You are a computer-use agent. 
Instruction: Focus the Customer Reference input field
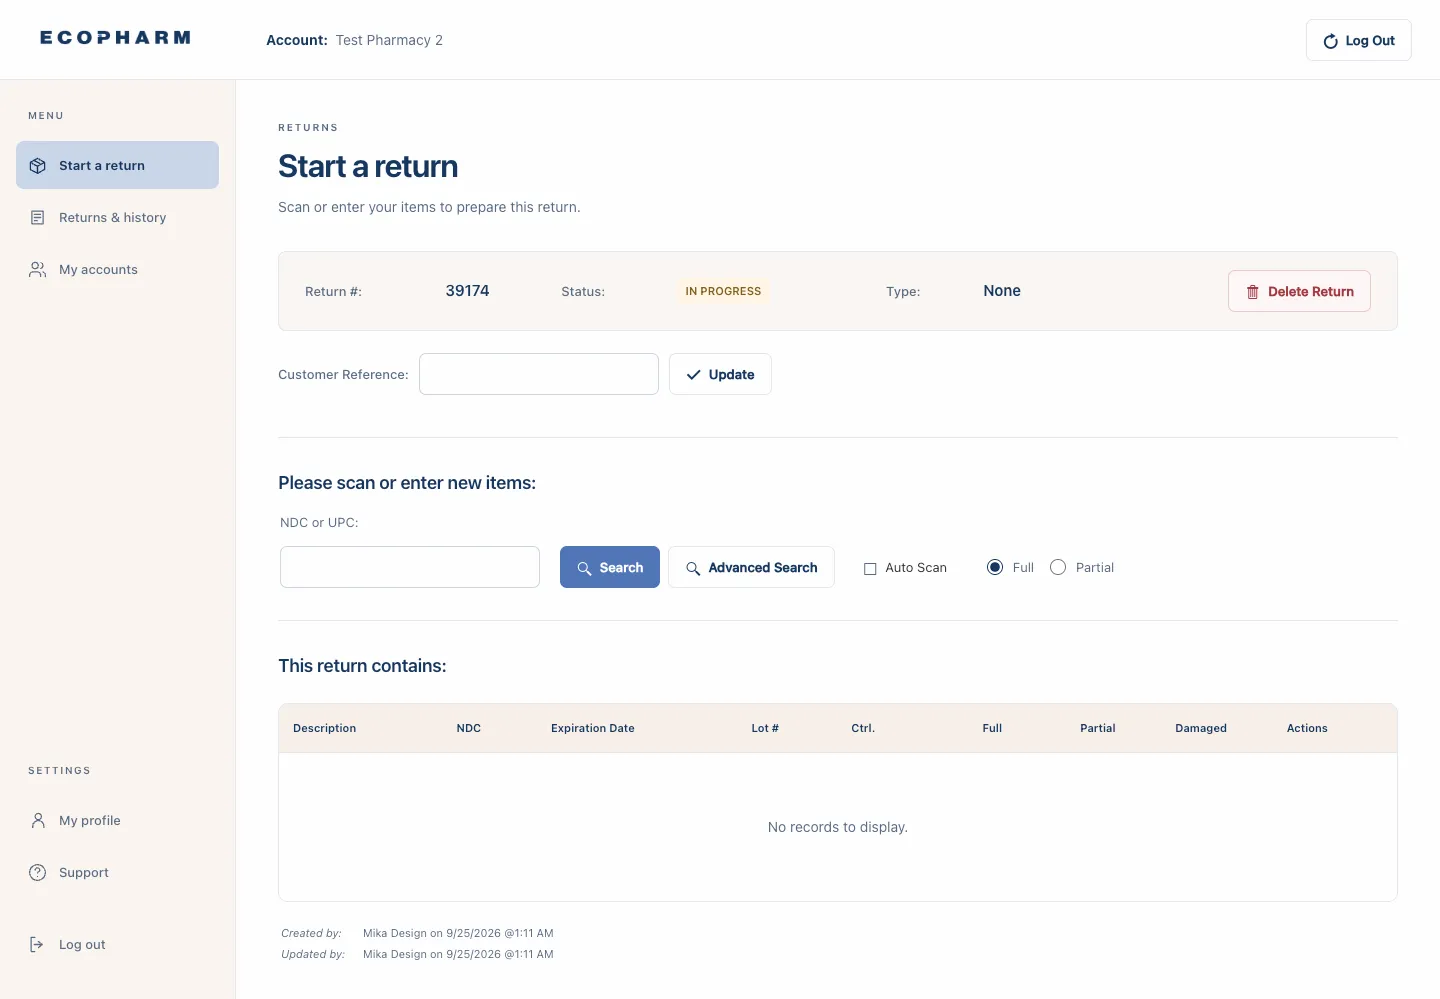pos(539,374)
